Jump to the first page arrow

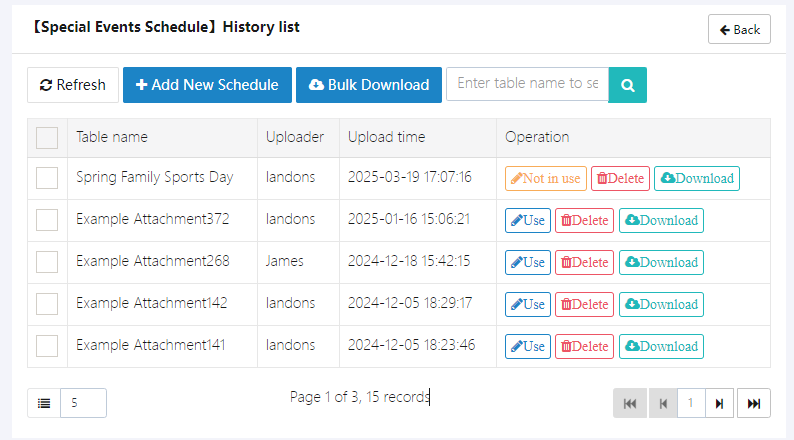click(629, 403)
